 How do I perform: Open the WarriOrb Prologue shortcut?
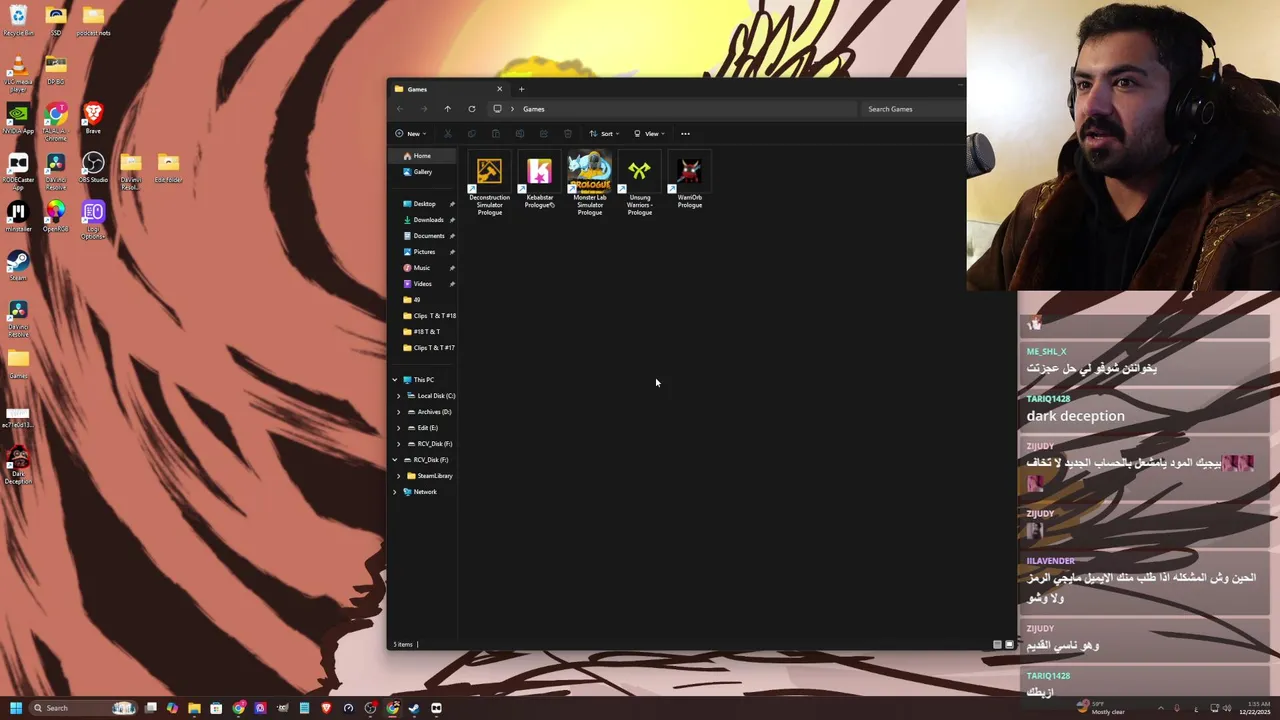click(x=689, y=182)
